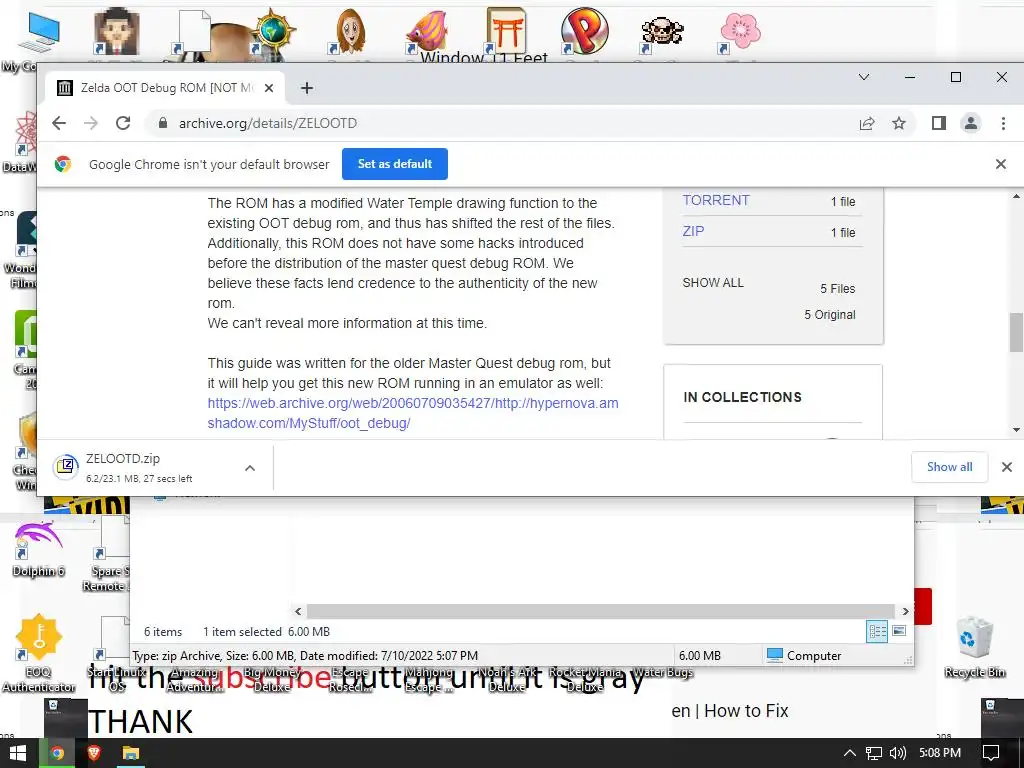Select the EOQ Authenticator desktop icon

pos(39,653)
